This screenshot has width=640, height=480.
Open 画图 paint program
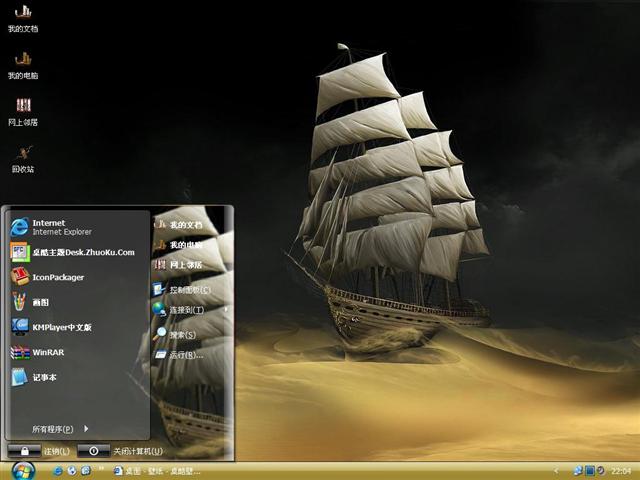(x=30, y=302)
